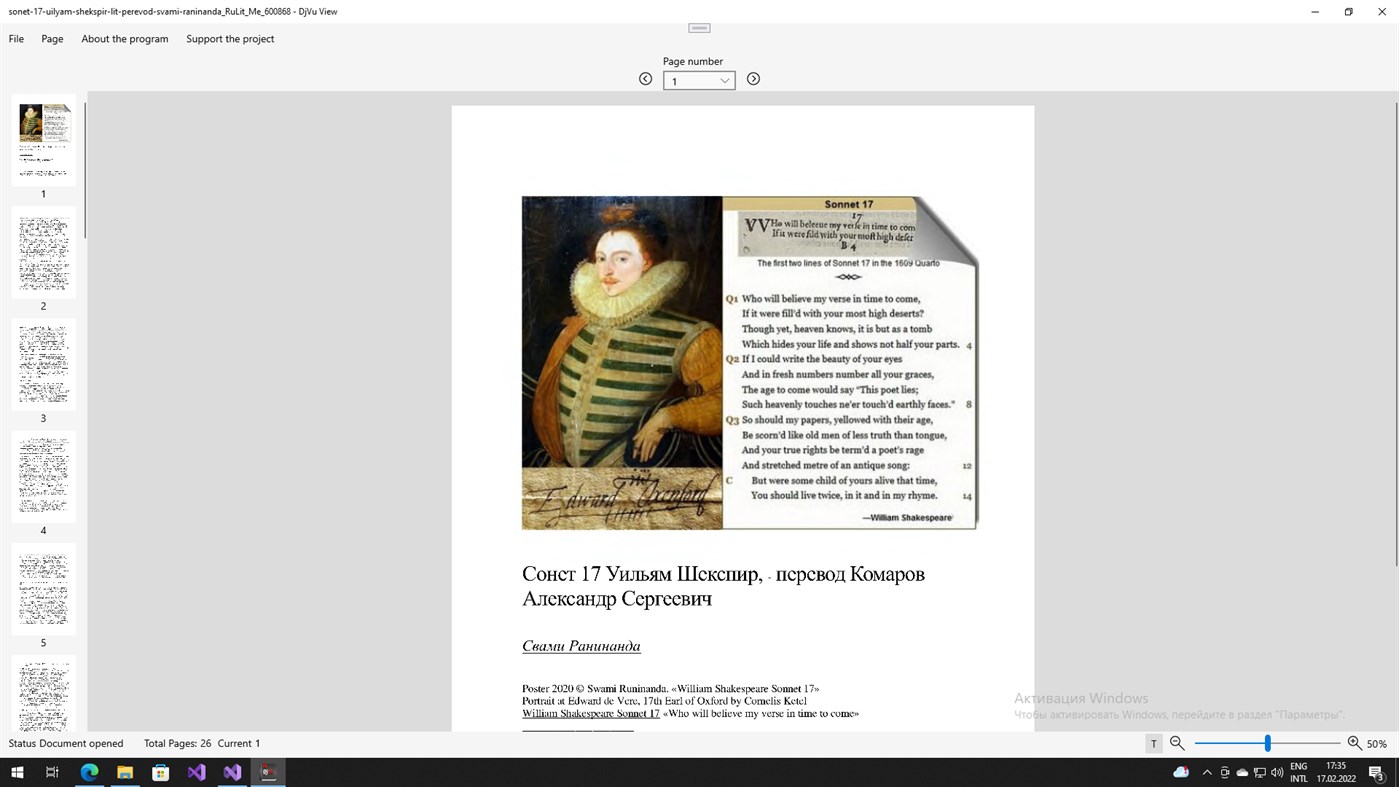
Task: Click the ENG INTL language indicator
Action: [x=1299, y=772]
